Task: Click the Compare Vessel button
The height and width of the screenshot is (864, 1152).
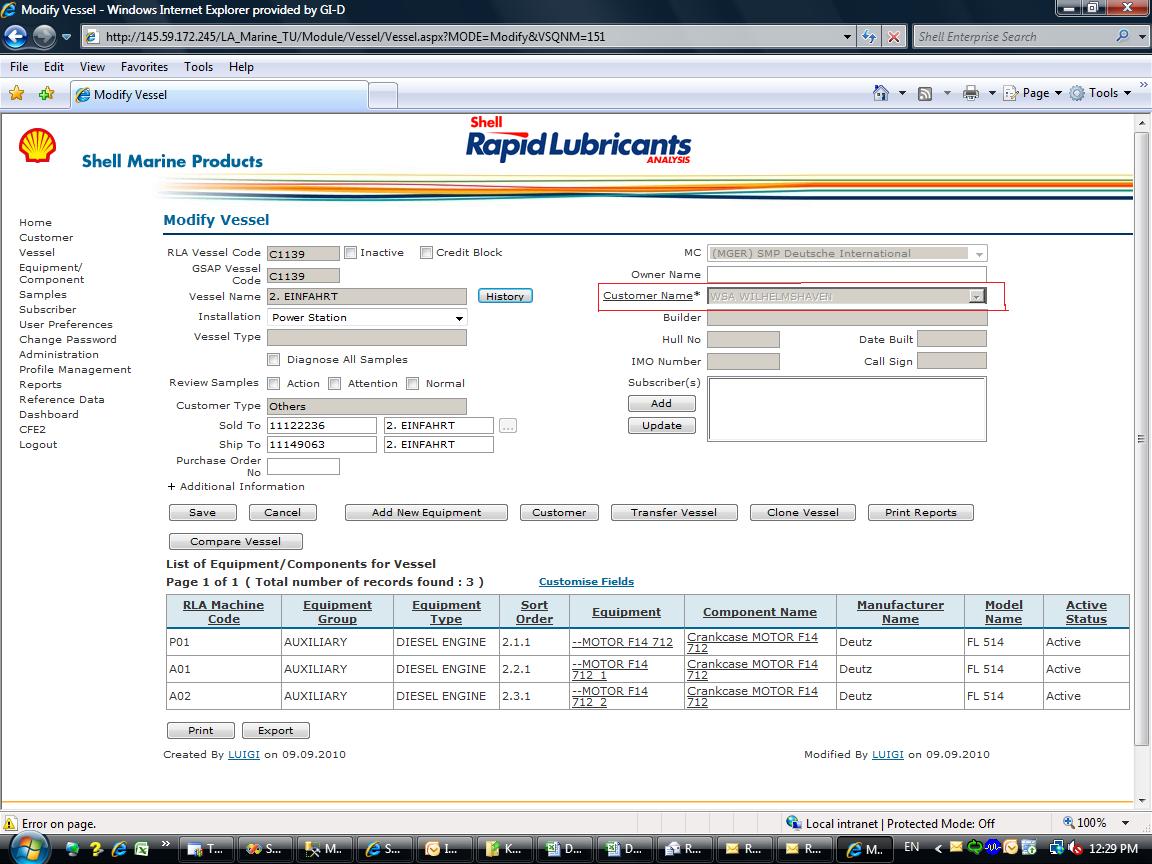Action: pos(236,541)
